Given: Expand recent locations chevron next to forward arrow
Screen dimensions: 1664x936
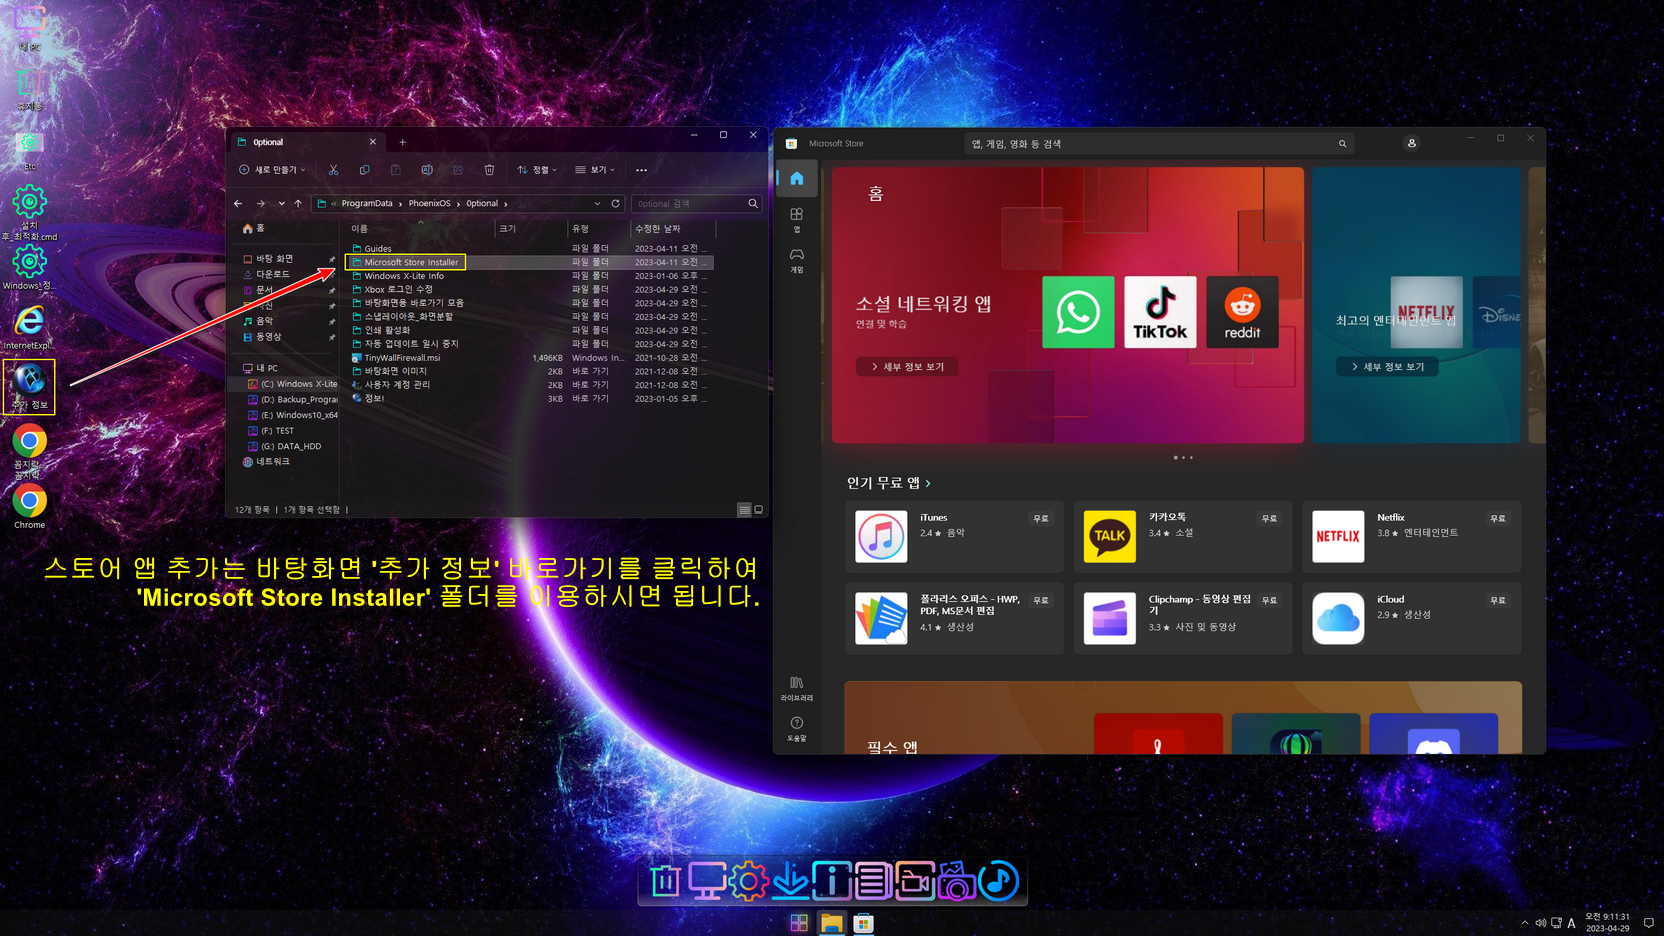Looking at the screenshot, I should (281, 203).
